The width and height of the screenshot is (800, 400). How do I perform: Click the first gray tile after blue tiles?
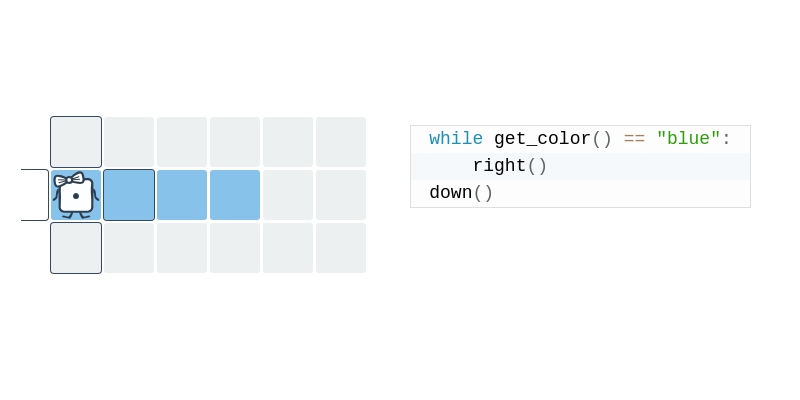point(288,195)
